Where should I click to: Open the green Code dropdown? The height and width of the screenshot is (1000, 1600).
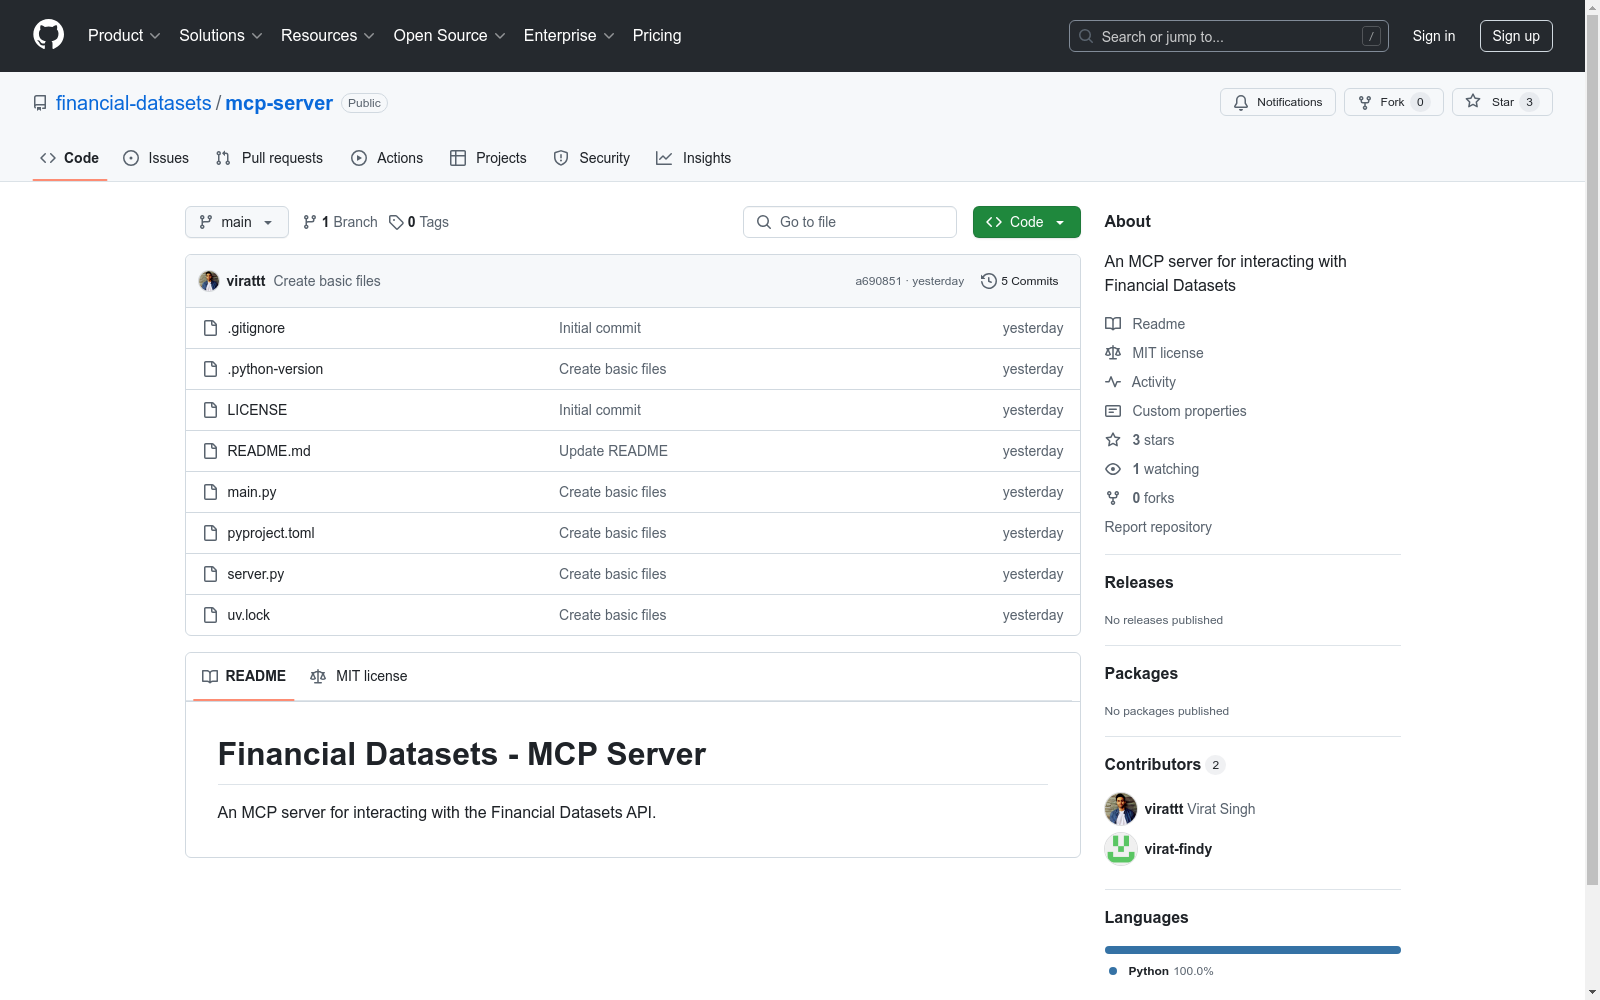tap(1027, 222)
